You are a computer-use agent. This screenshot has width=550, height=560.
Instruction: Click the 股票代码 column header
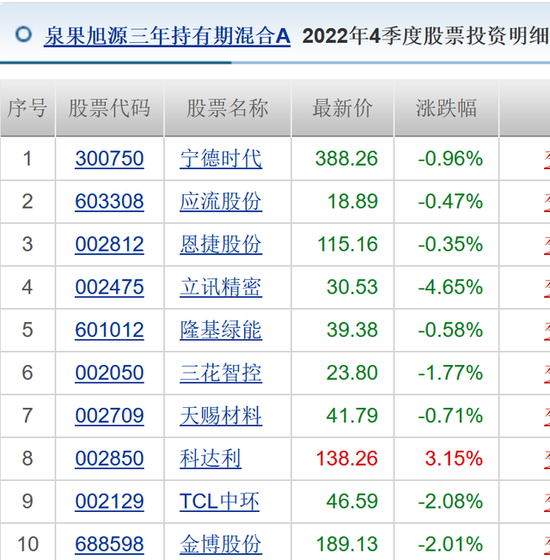[x=109, y=108]
